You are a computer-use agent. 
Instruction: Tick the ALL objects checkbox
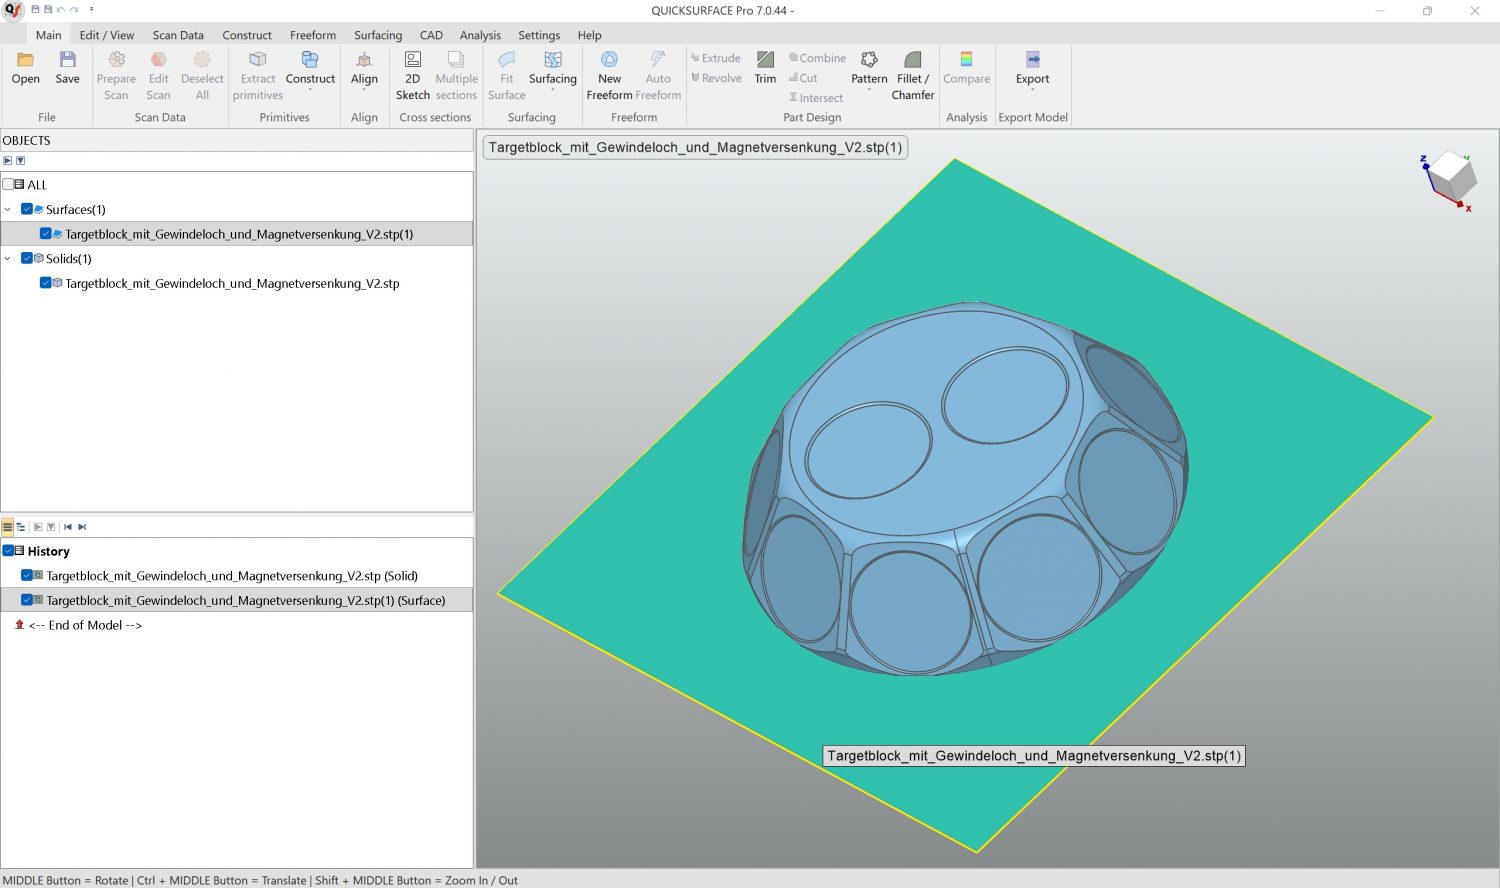[x=8, y=185]
